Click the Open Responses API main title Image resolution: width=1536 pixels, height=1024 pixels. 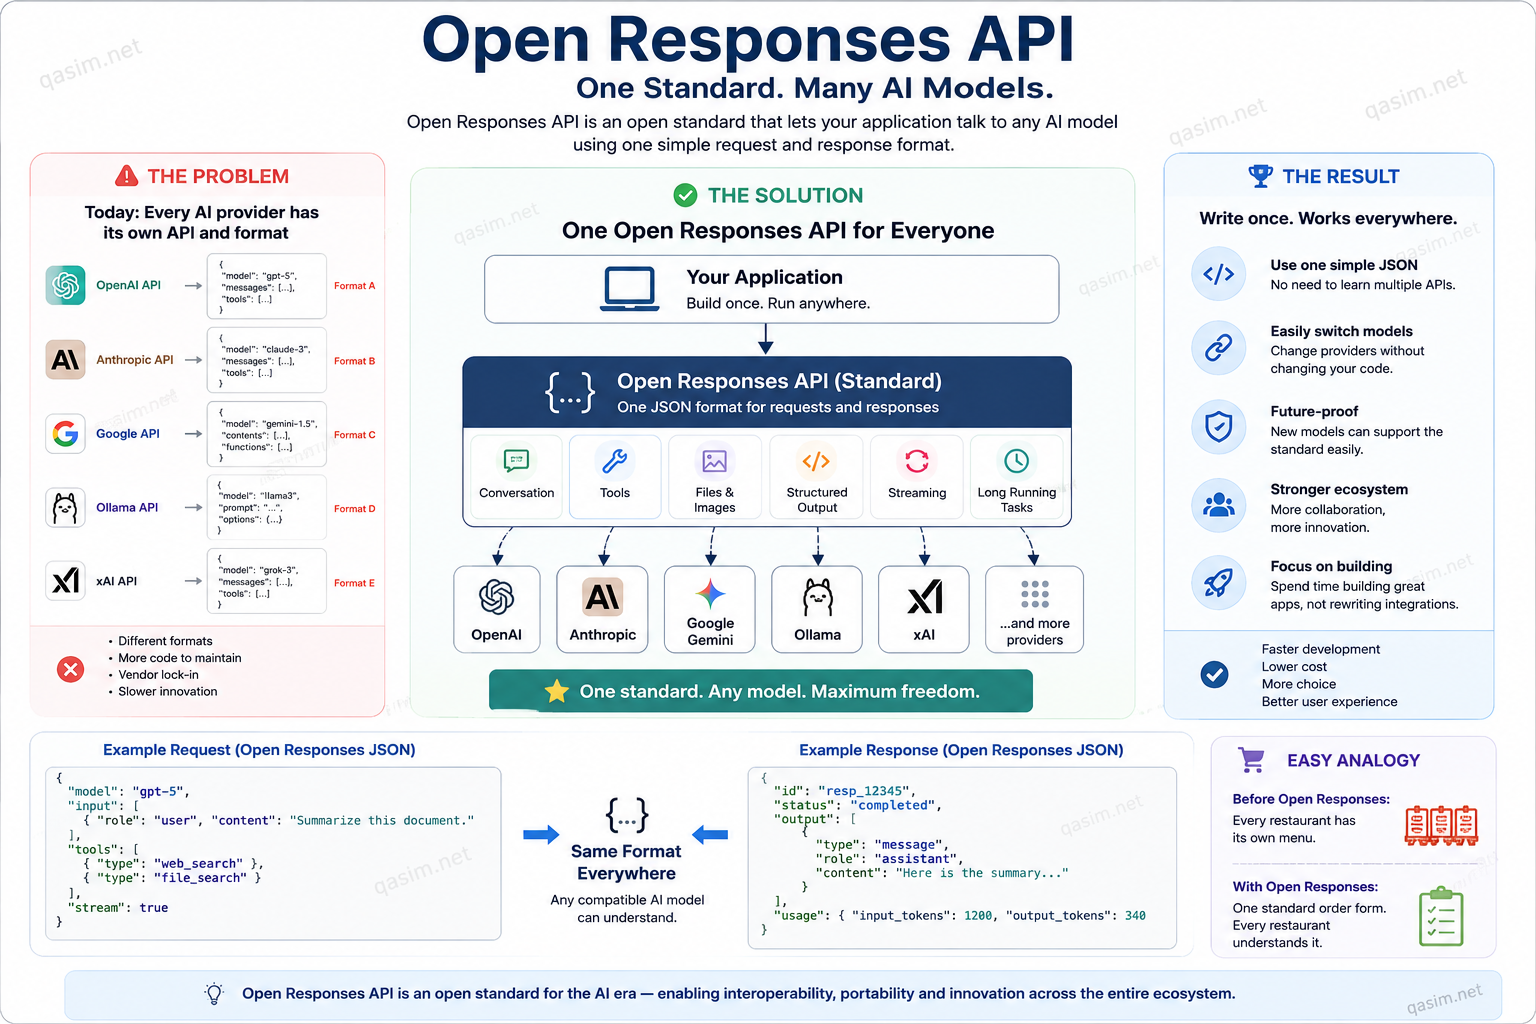point(748,40)
